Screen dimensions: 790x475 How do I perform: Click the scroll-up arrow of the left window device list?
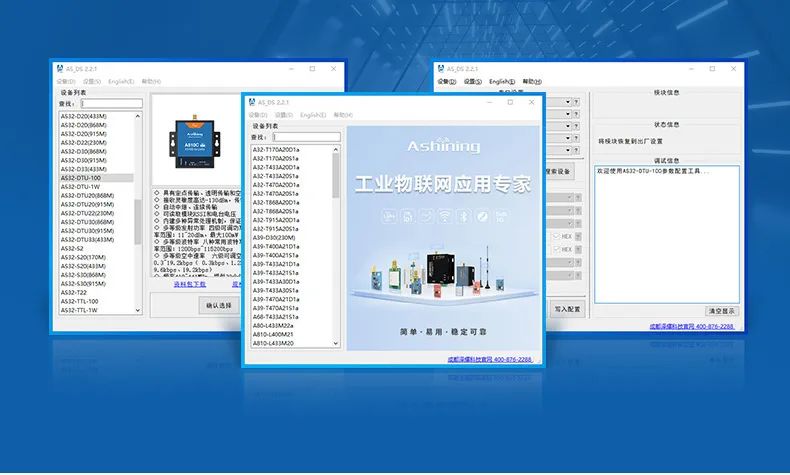138,116
